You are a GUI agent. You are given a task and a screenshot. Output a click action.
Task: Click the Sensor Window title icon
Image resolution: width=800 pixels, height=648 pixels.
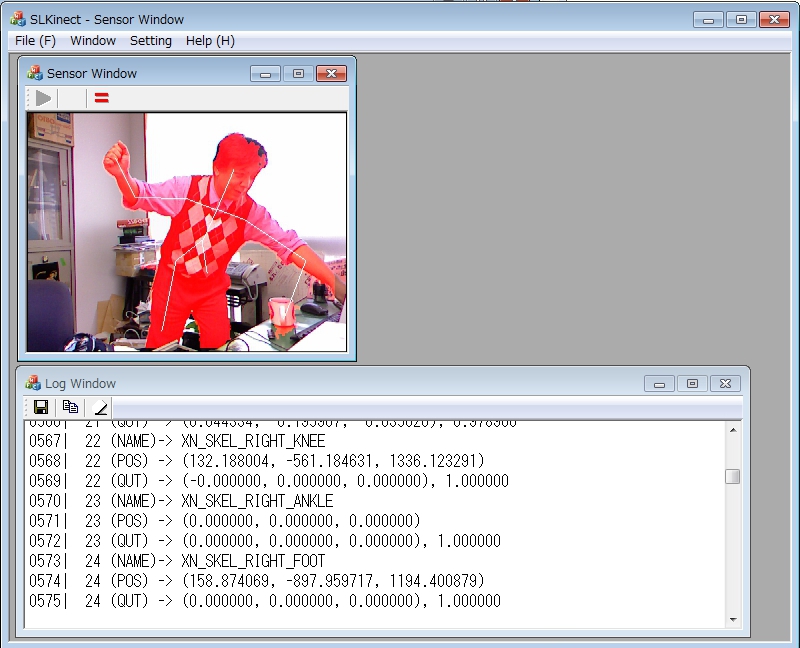click(x=35, y=73)
